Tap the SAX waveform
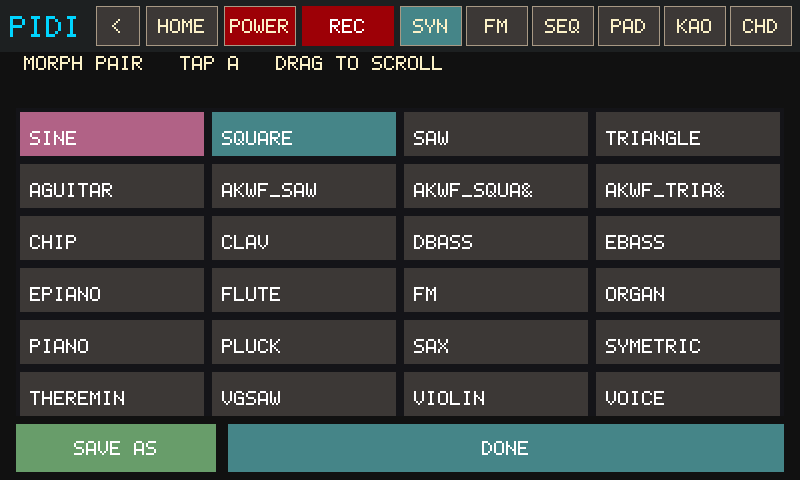 [496, 342]
